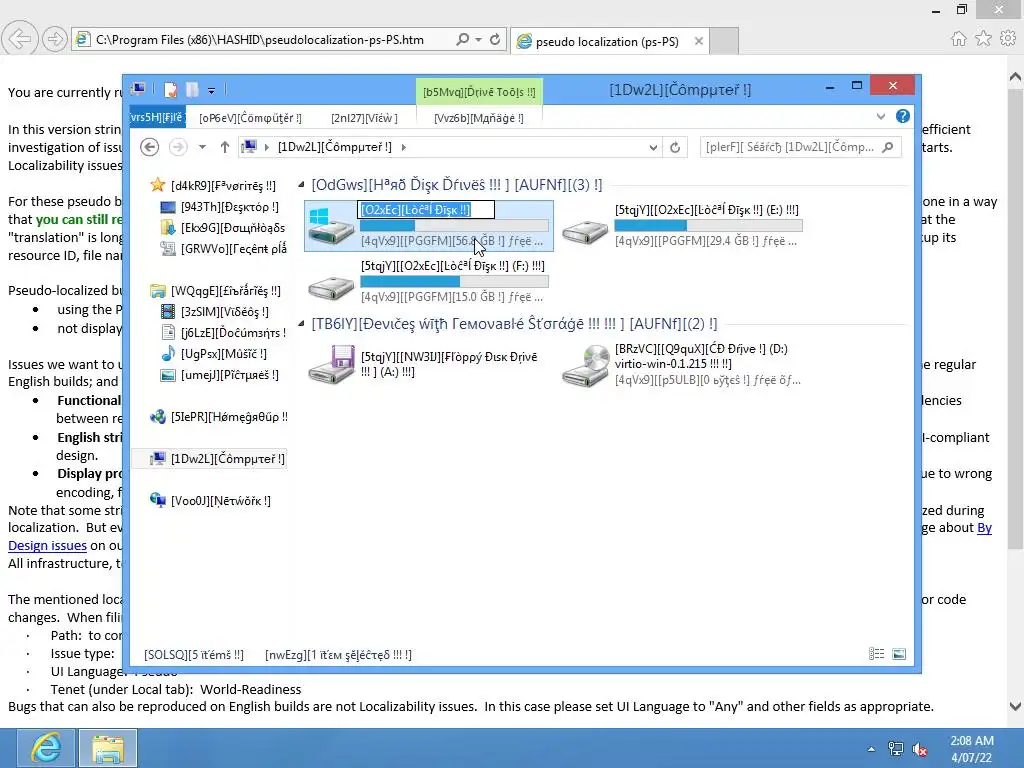This screenshot has height=768, width=1024.
Task: Click Explorer's Forward navigation arrow
Action: tap(178, 147)
